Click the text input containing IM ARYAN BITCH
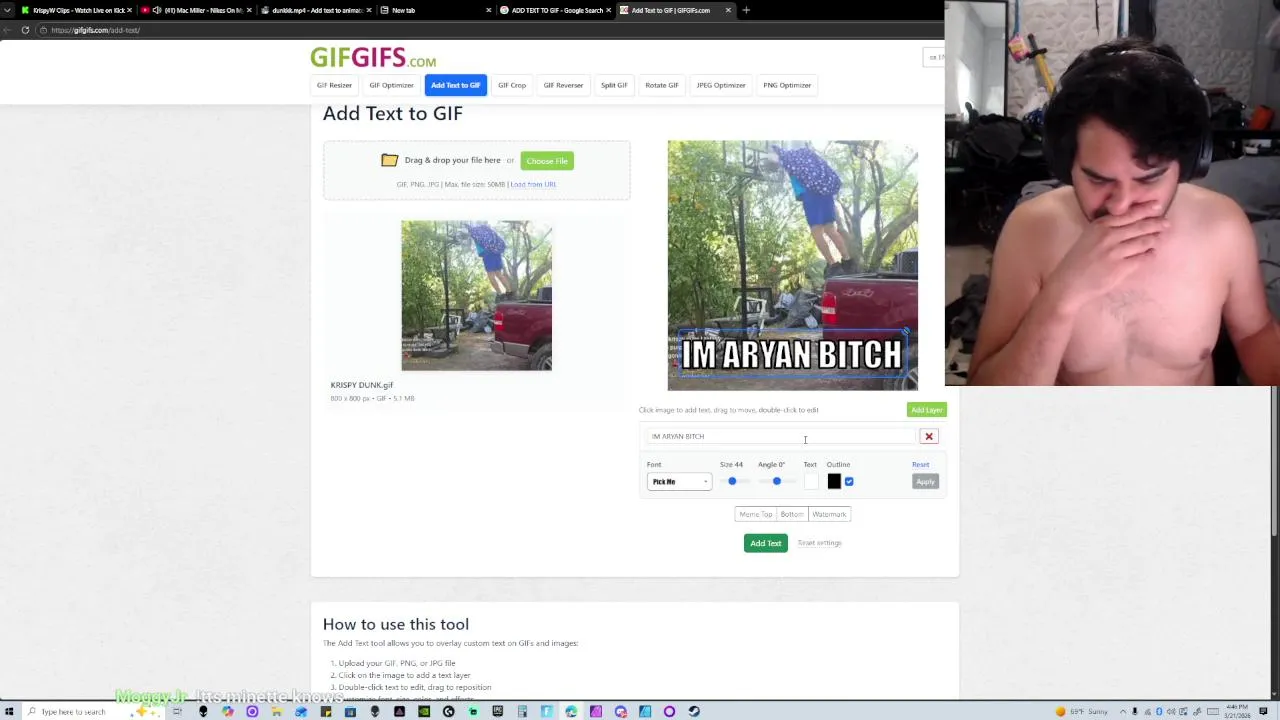Screen dimensions: 1280x720 pos(780,436)
